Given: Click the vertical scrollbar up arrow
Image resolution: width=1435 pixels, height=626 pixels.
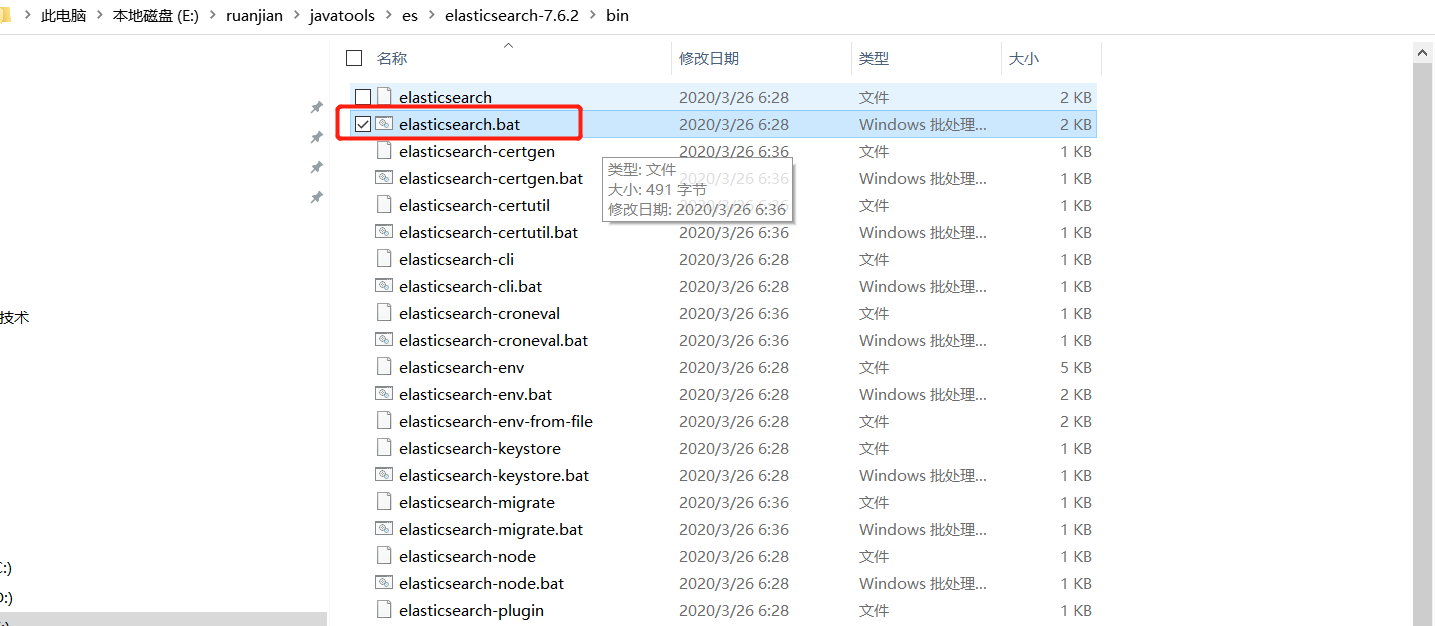Looking at the screenshot, I should 1424,52.
